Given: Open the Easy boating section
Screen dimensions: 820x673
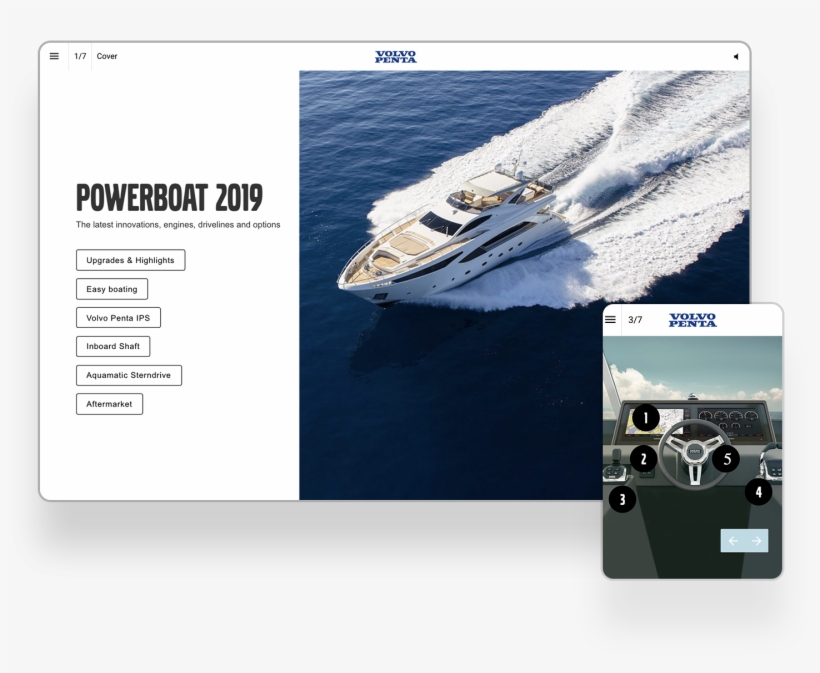Looking at the screenshot, I should tap(111, 289).
